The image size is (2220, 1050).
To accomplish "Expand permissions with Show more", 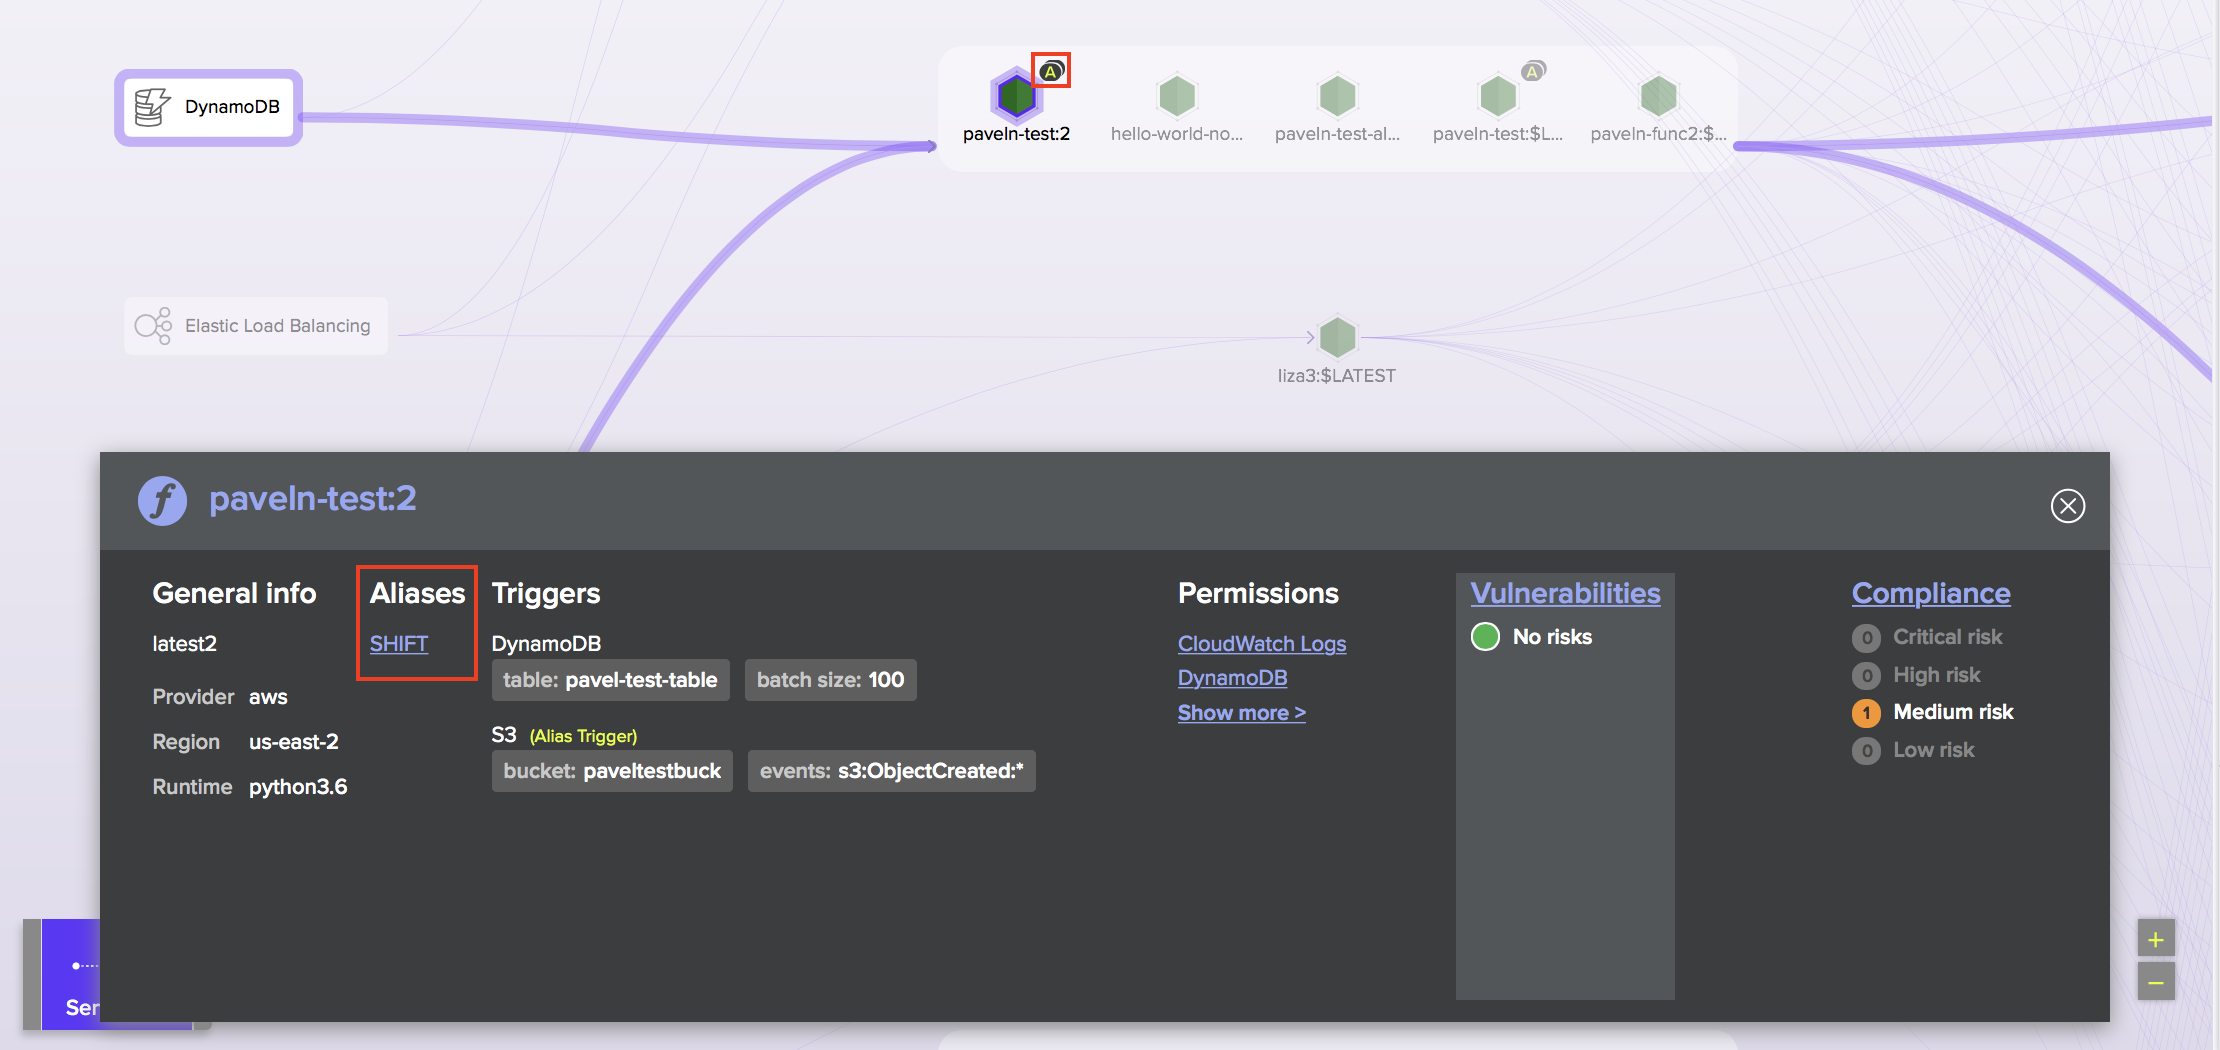I will pos(1242,713).
